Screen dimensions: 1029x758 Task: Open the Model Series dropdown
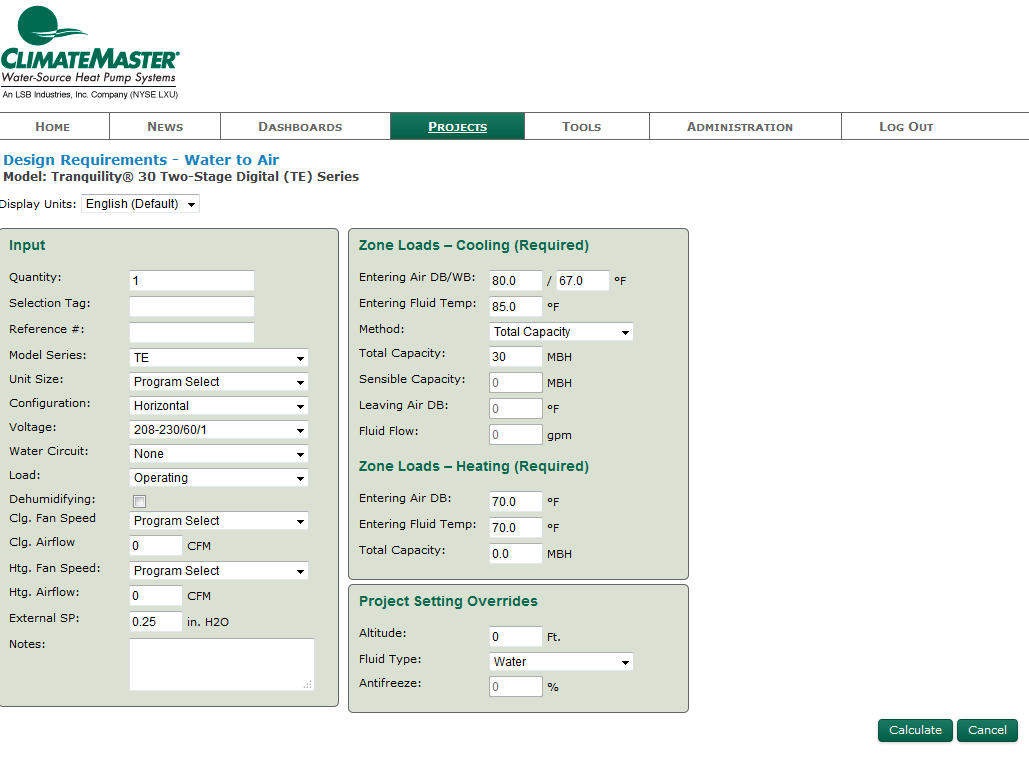219,358
